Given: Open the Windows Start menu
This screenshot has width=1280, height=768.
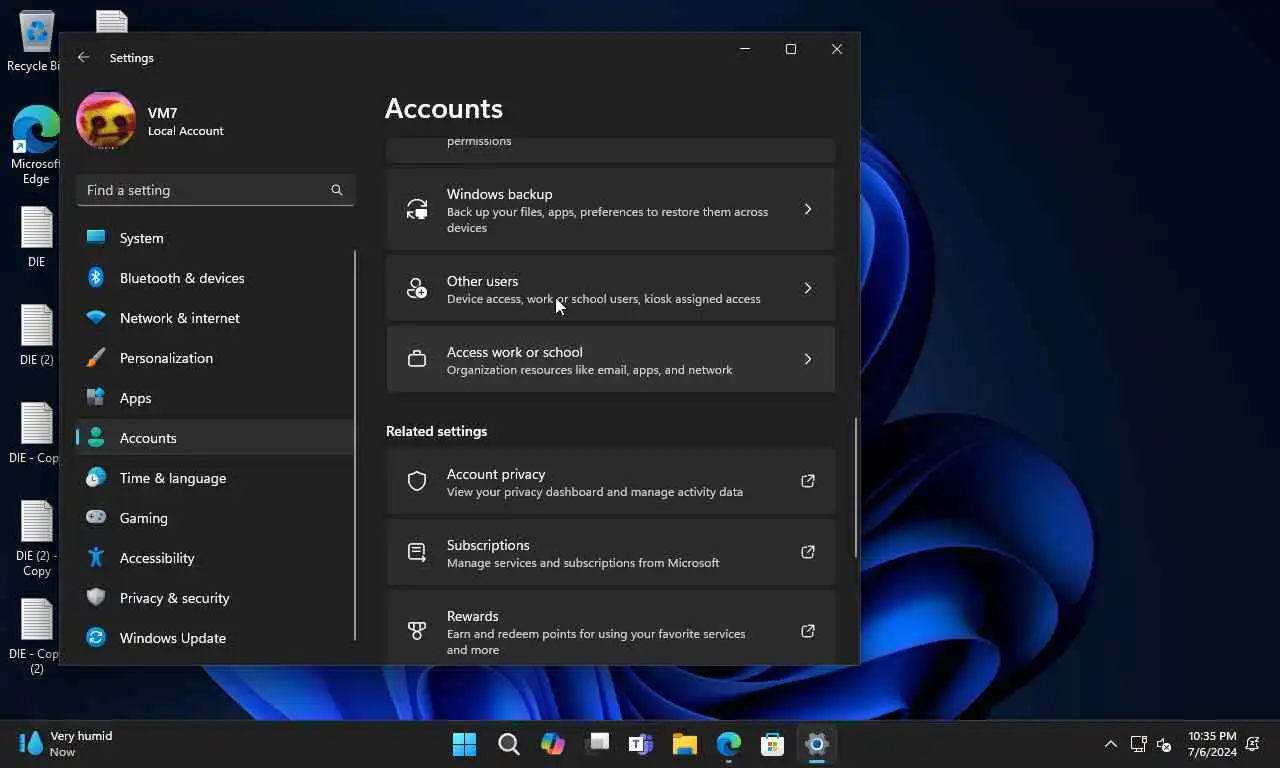Looking at the screenshot, I should (x=465, y=744).
